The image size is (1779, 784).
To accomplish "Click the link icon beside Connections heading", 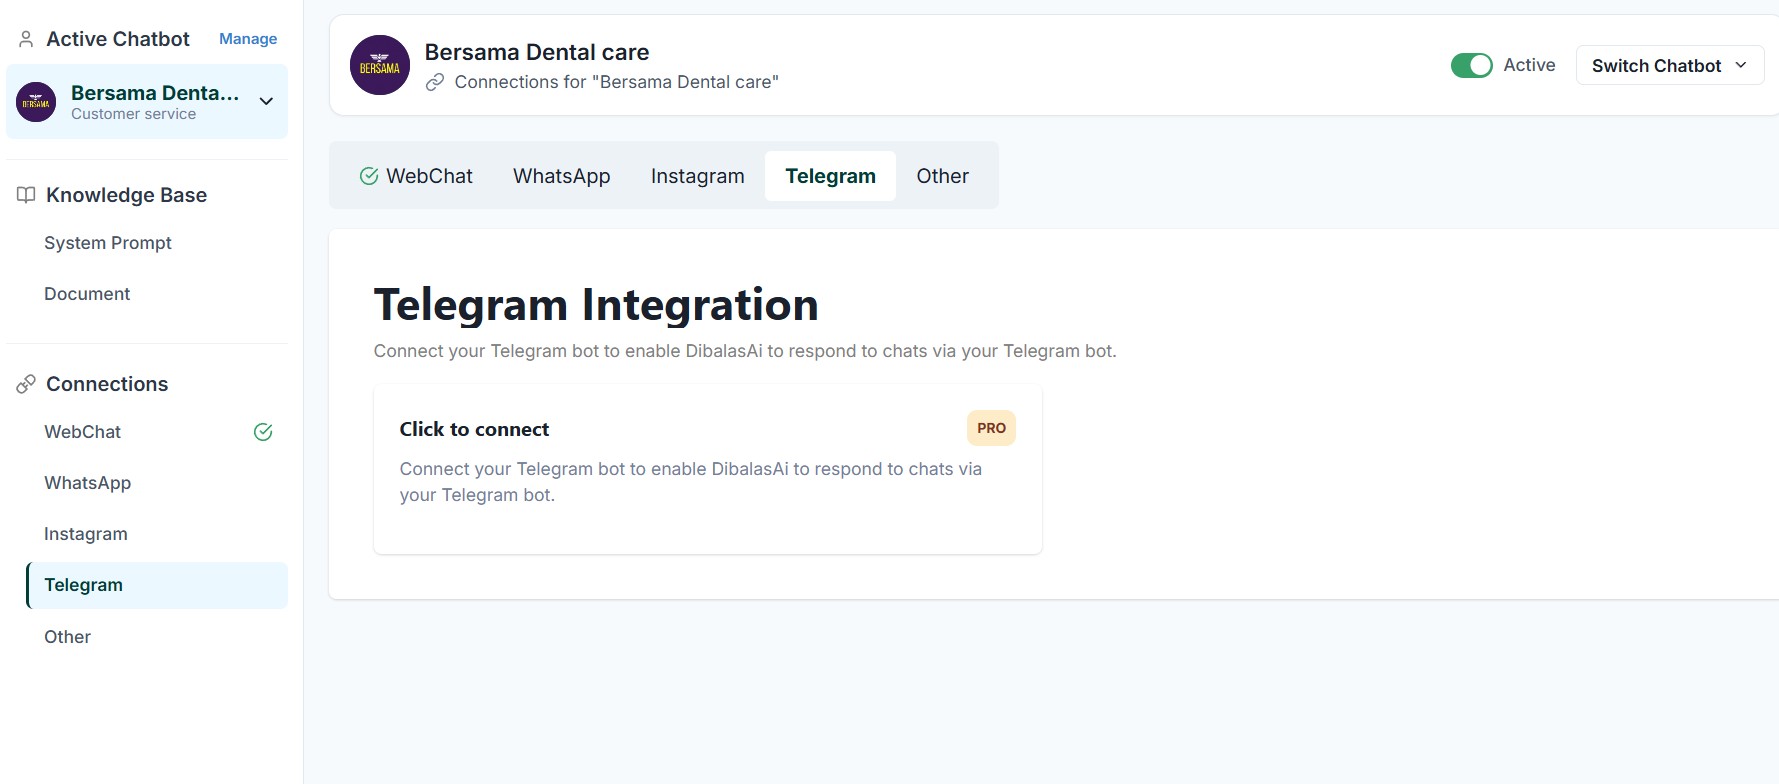I will pos(26,384).
